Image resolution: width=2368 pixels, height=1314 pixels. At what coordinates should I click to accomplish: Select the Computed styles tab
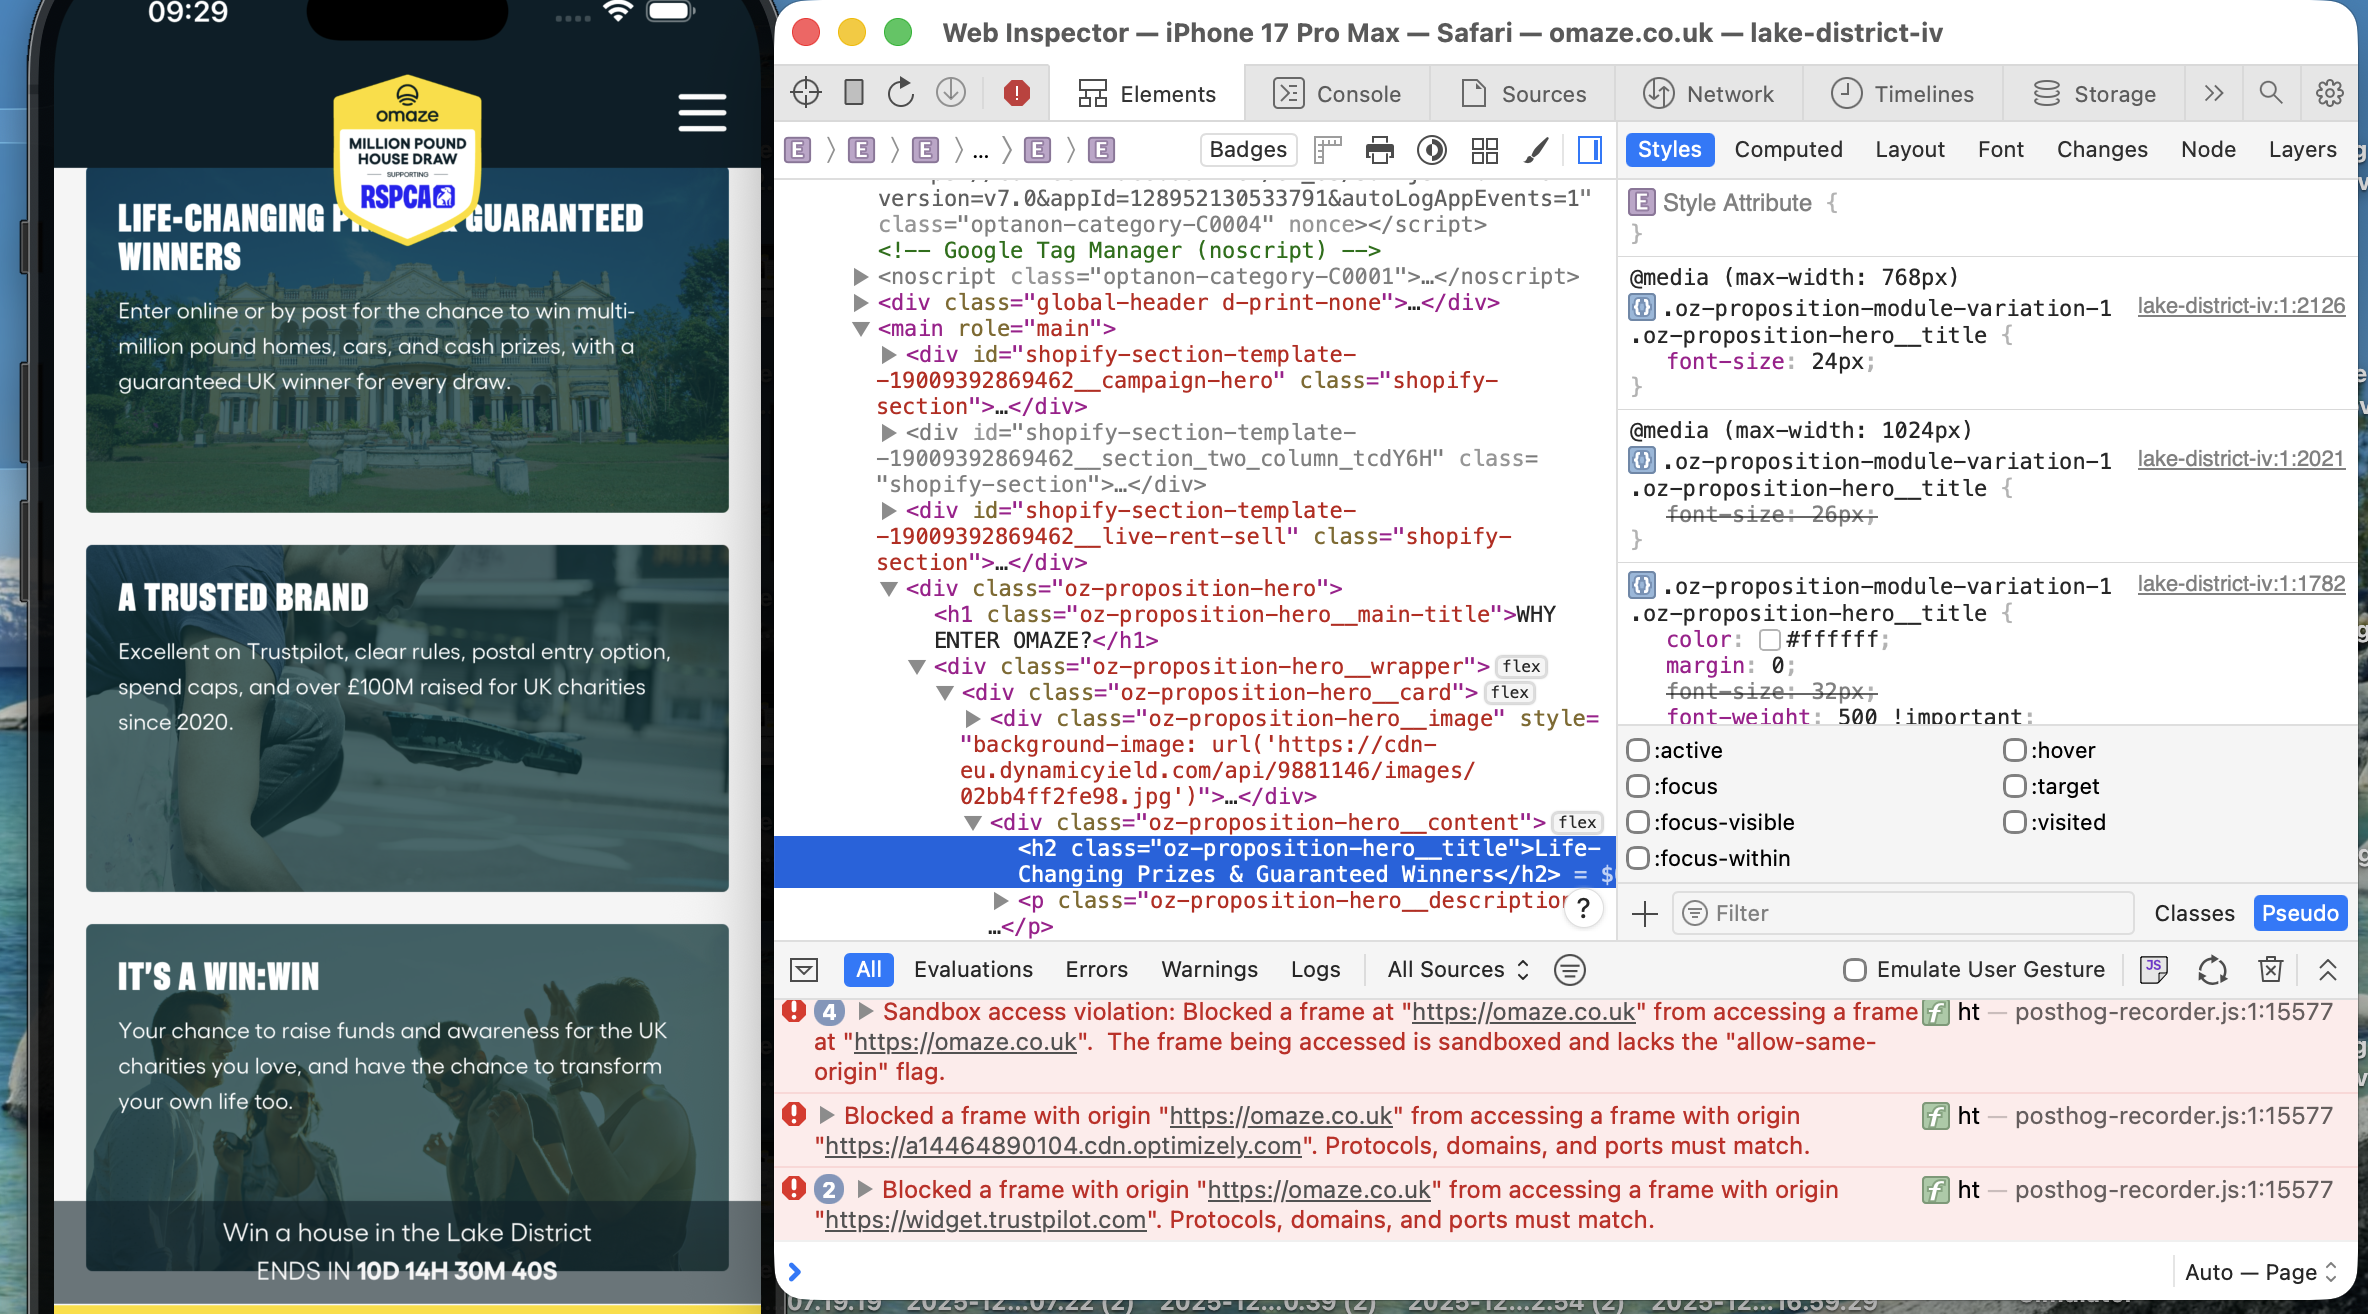click(x=1788, y=149)
